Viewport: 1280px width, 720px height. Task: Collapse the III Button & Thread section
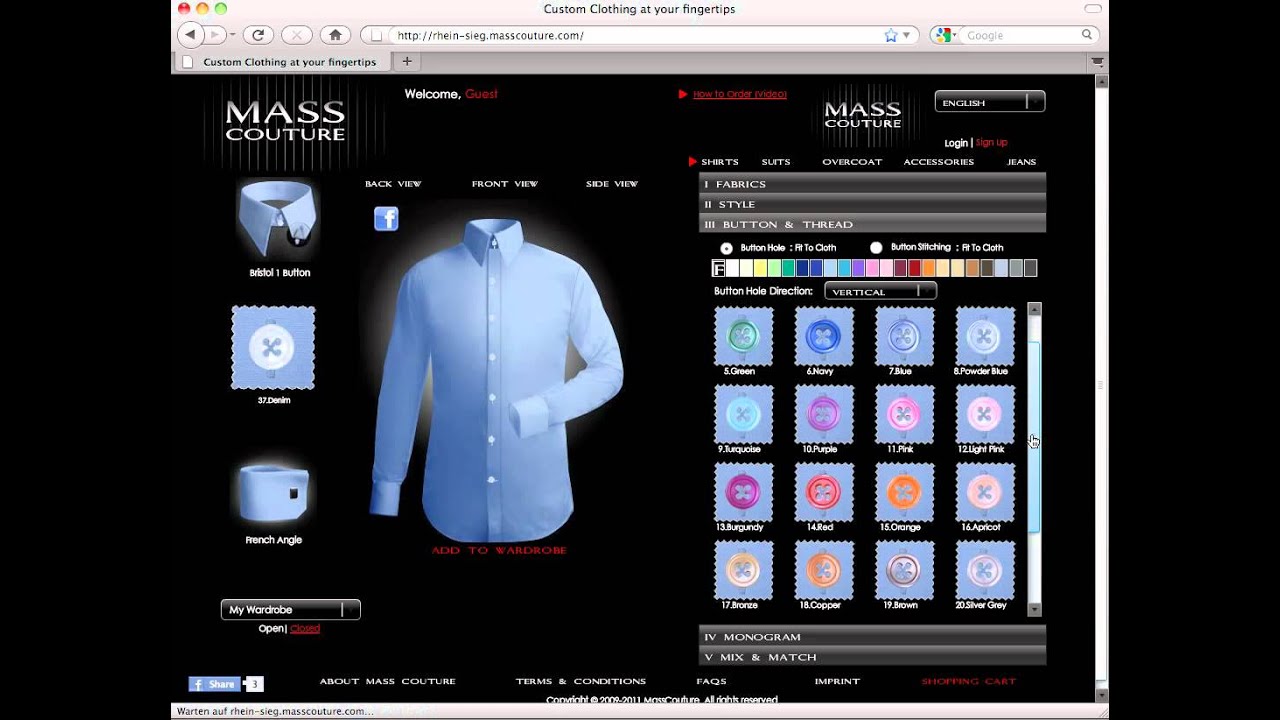(x=872, y=224)
